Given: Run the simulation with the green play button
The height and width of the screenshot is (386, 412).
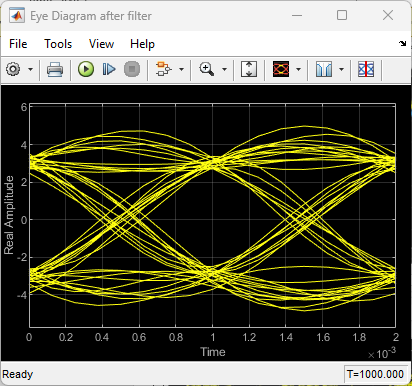Looking at the screenshot, I should [86, 69].
